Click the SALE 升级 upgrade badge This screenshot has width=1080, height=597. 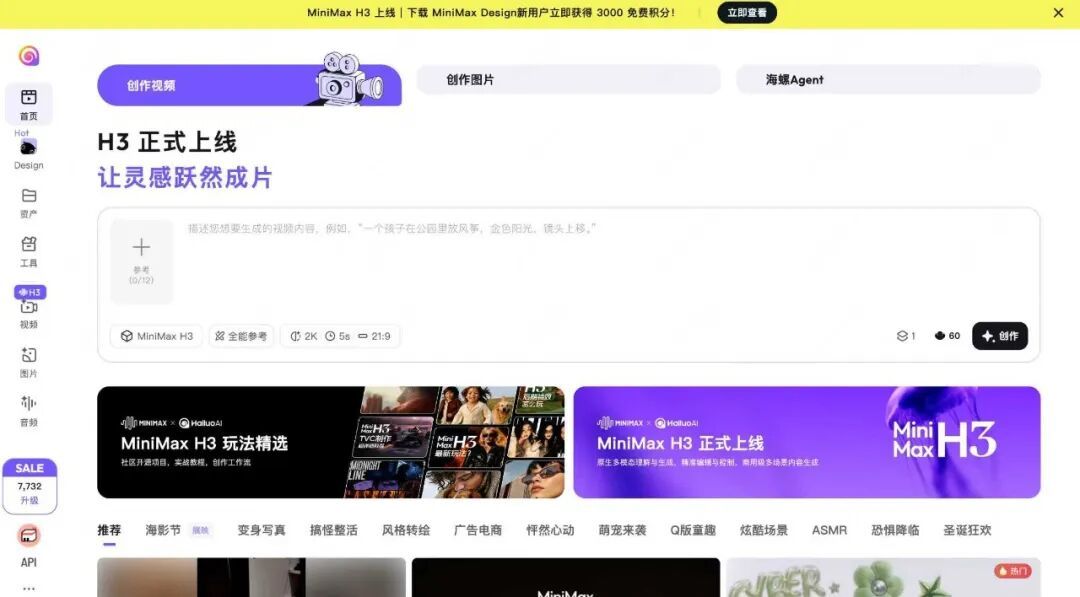coord(30,486)
